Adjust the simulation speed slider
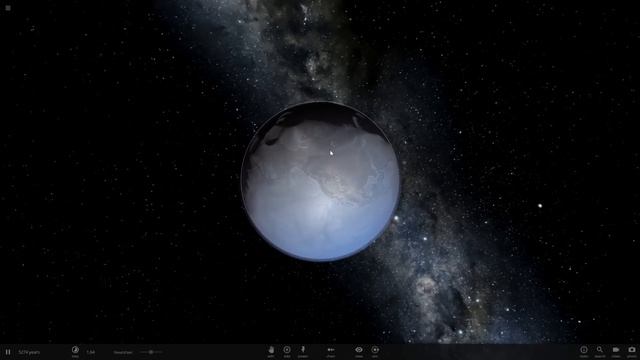Viewport: 640px width, 360px height. (x=151, y=352)
